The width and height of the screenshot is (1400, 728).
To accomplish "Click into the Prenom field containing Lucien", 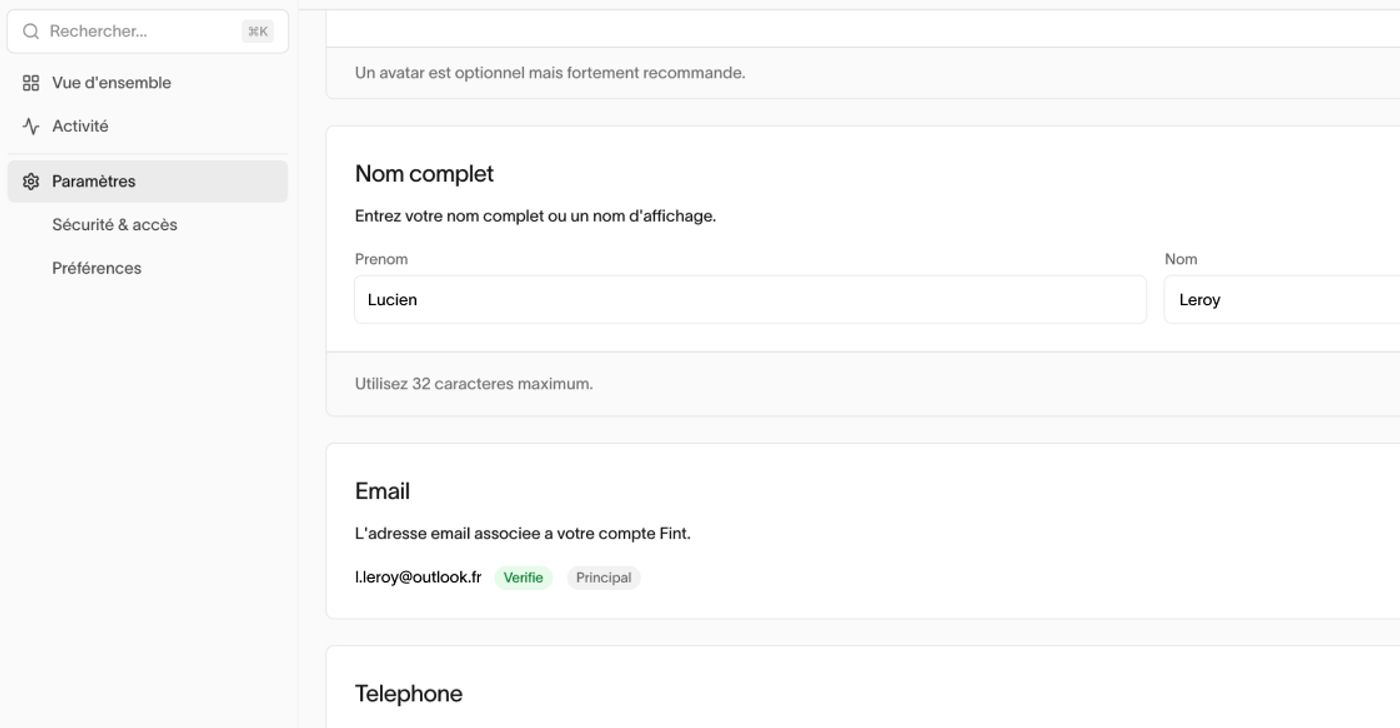I will pyautogui.click(x=750, y=299).
